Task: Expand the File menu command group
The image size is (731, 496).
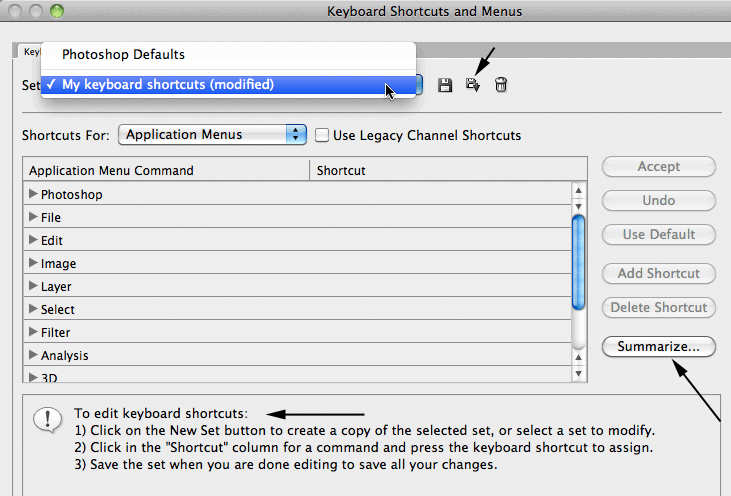Action: [x=33, y=217]
